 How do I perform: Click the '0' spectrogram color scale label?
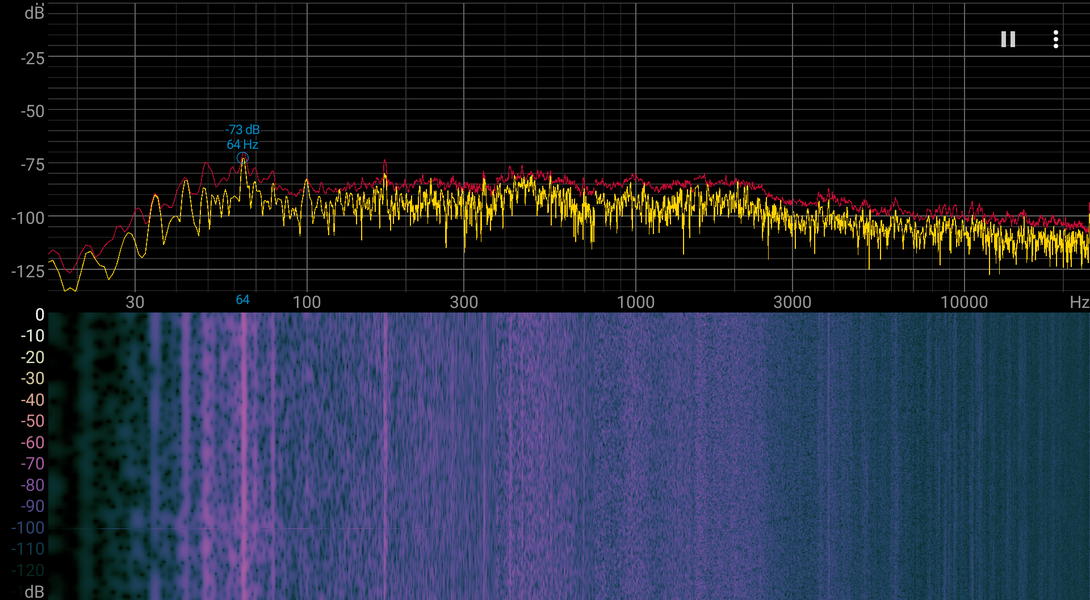(x=40, y=315)
